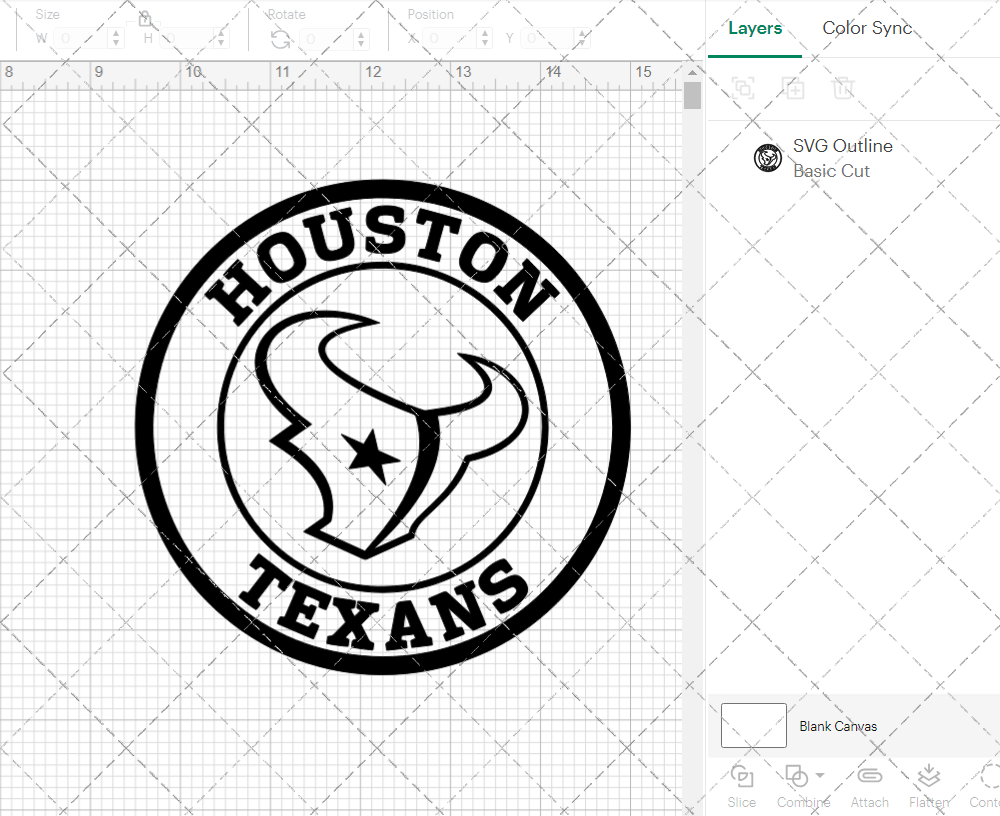
Task: Open the Blank Canvas color swatch
Action: 753,725
